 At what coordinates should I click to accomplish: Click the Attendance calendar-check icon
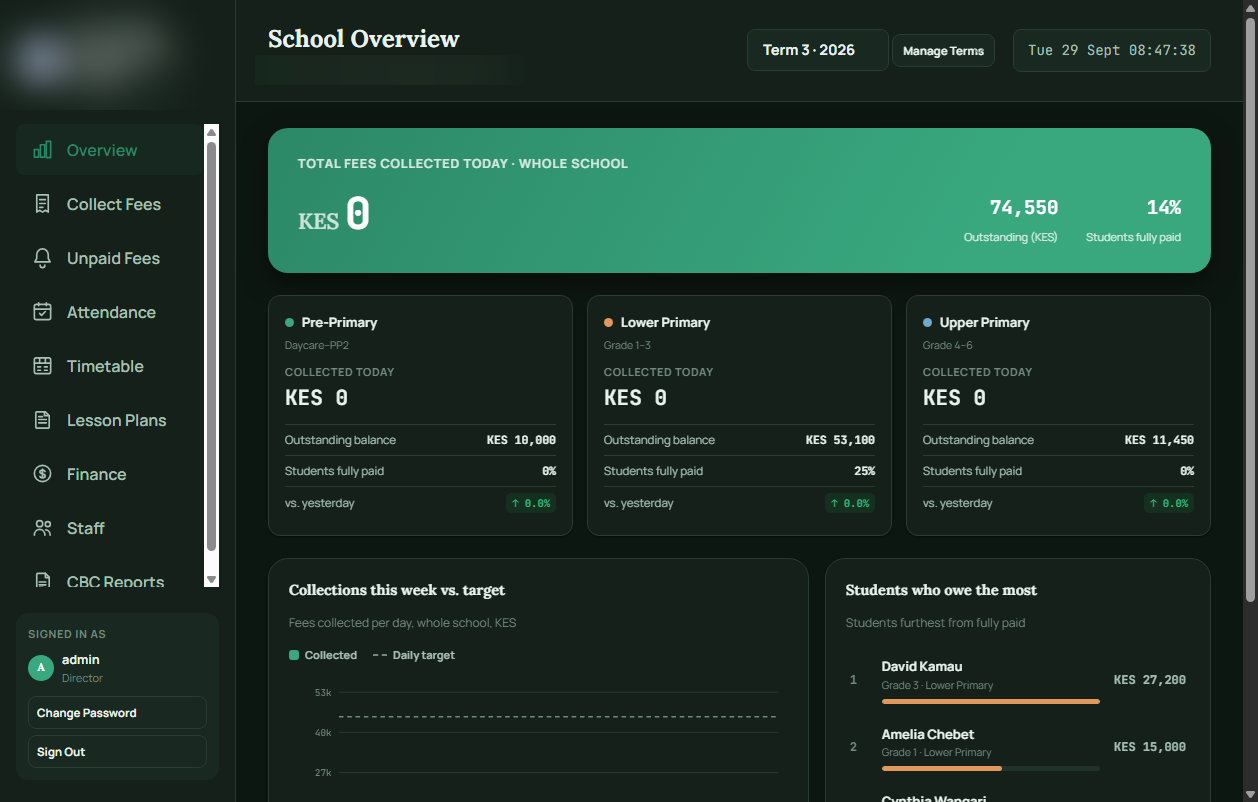(42, 312)
